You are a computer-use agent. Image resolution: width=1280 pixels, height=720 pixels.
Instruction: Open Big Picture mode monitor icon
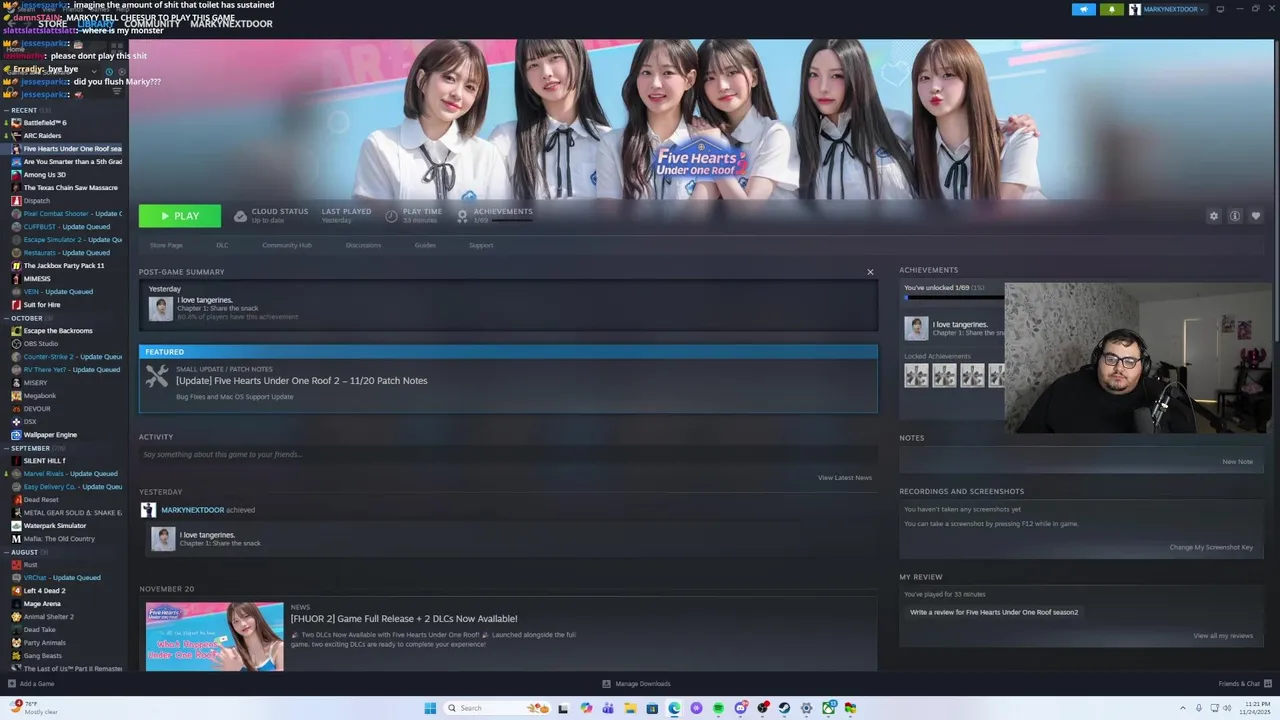pos(1220,9)
